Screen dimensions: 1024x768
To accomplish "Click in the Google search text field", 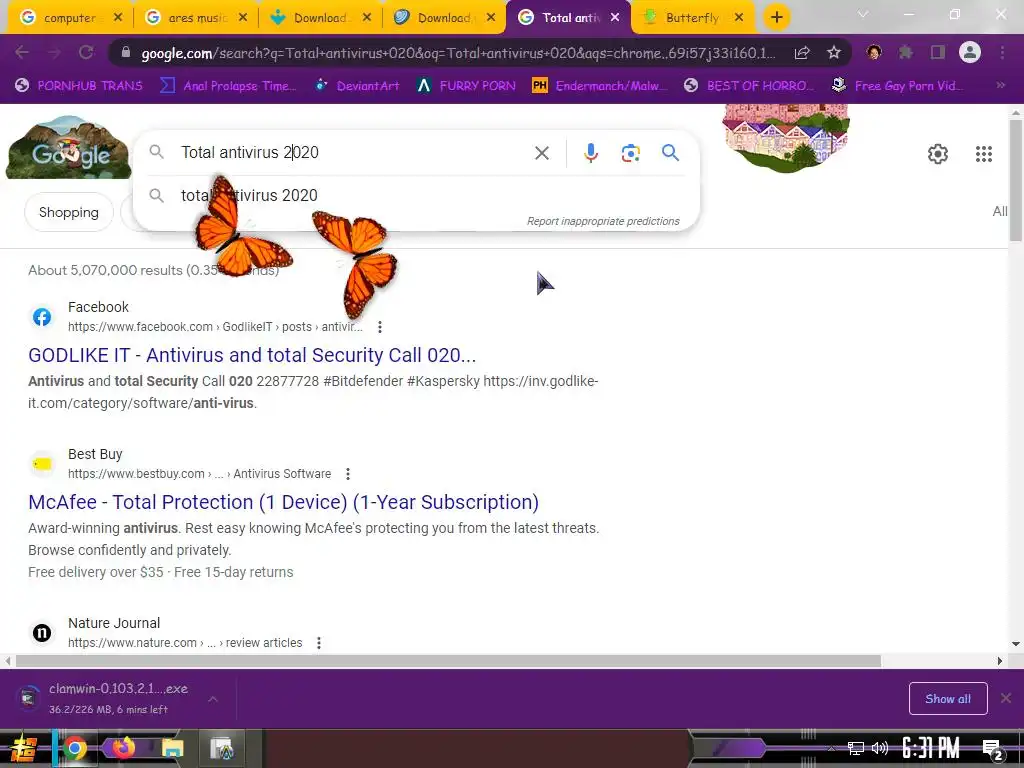I will 353,153.
